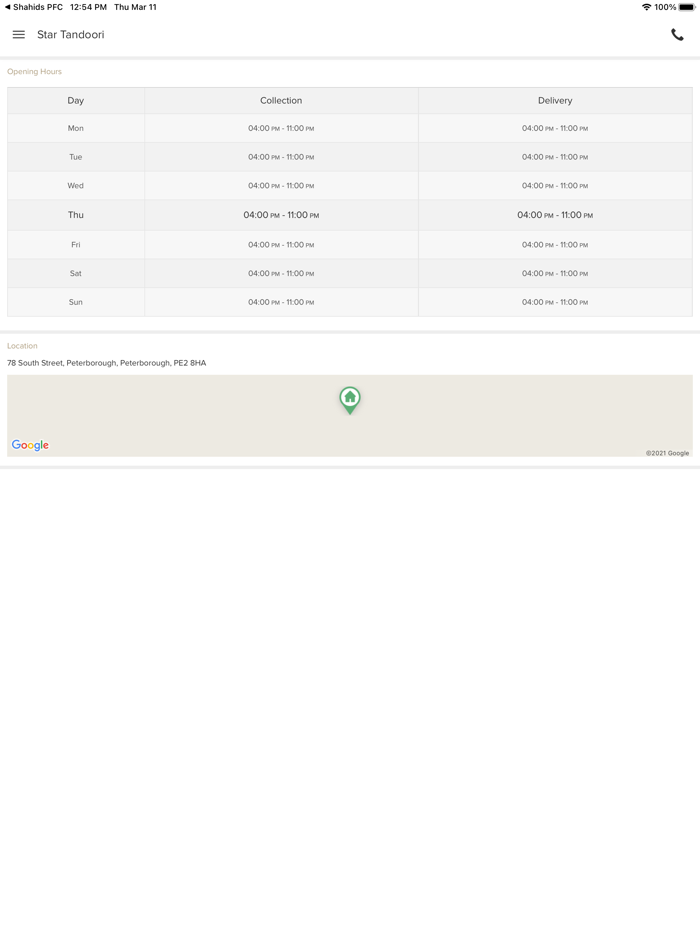This screenshot has height=934, width=700.
Task: Select the Thu row day cell
Action: (76, 215)
